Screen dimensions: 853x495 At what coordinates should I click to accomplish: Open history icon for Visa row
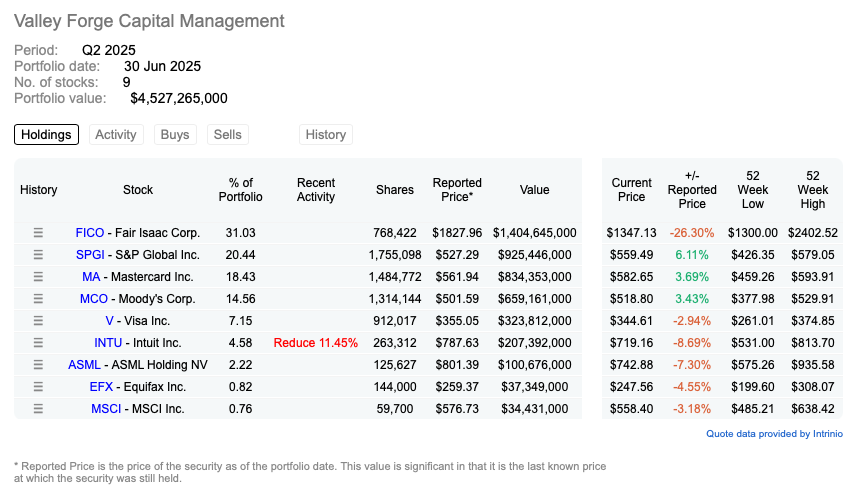click(38, 321)
